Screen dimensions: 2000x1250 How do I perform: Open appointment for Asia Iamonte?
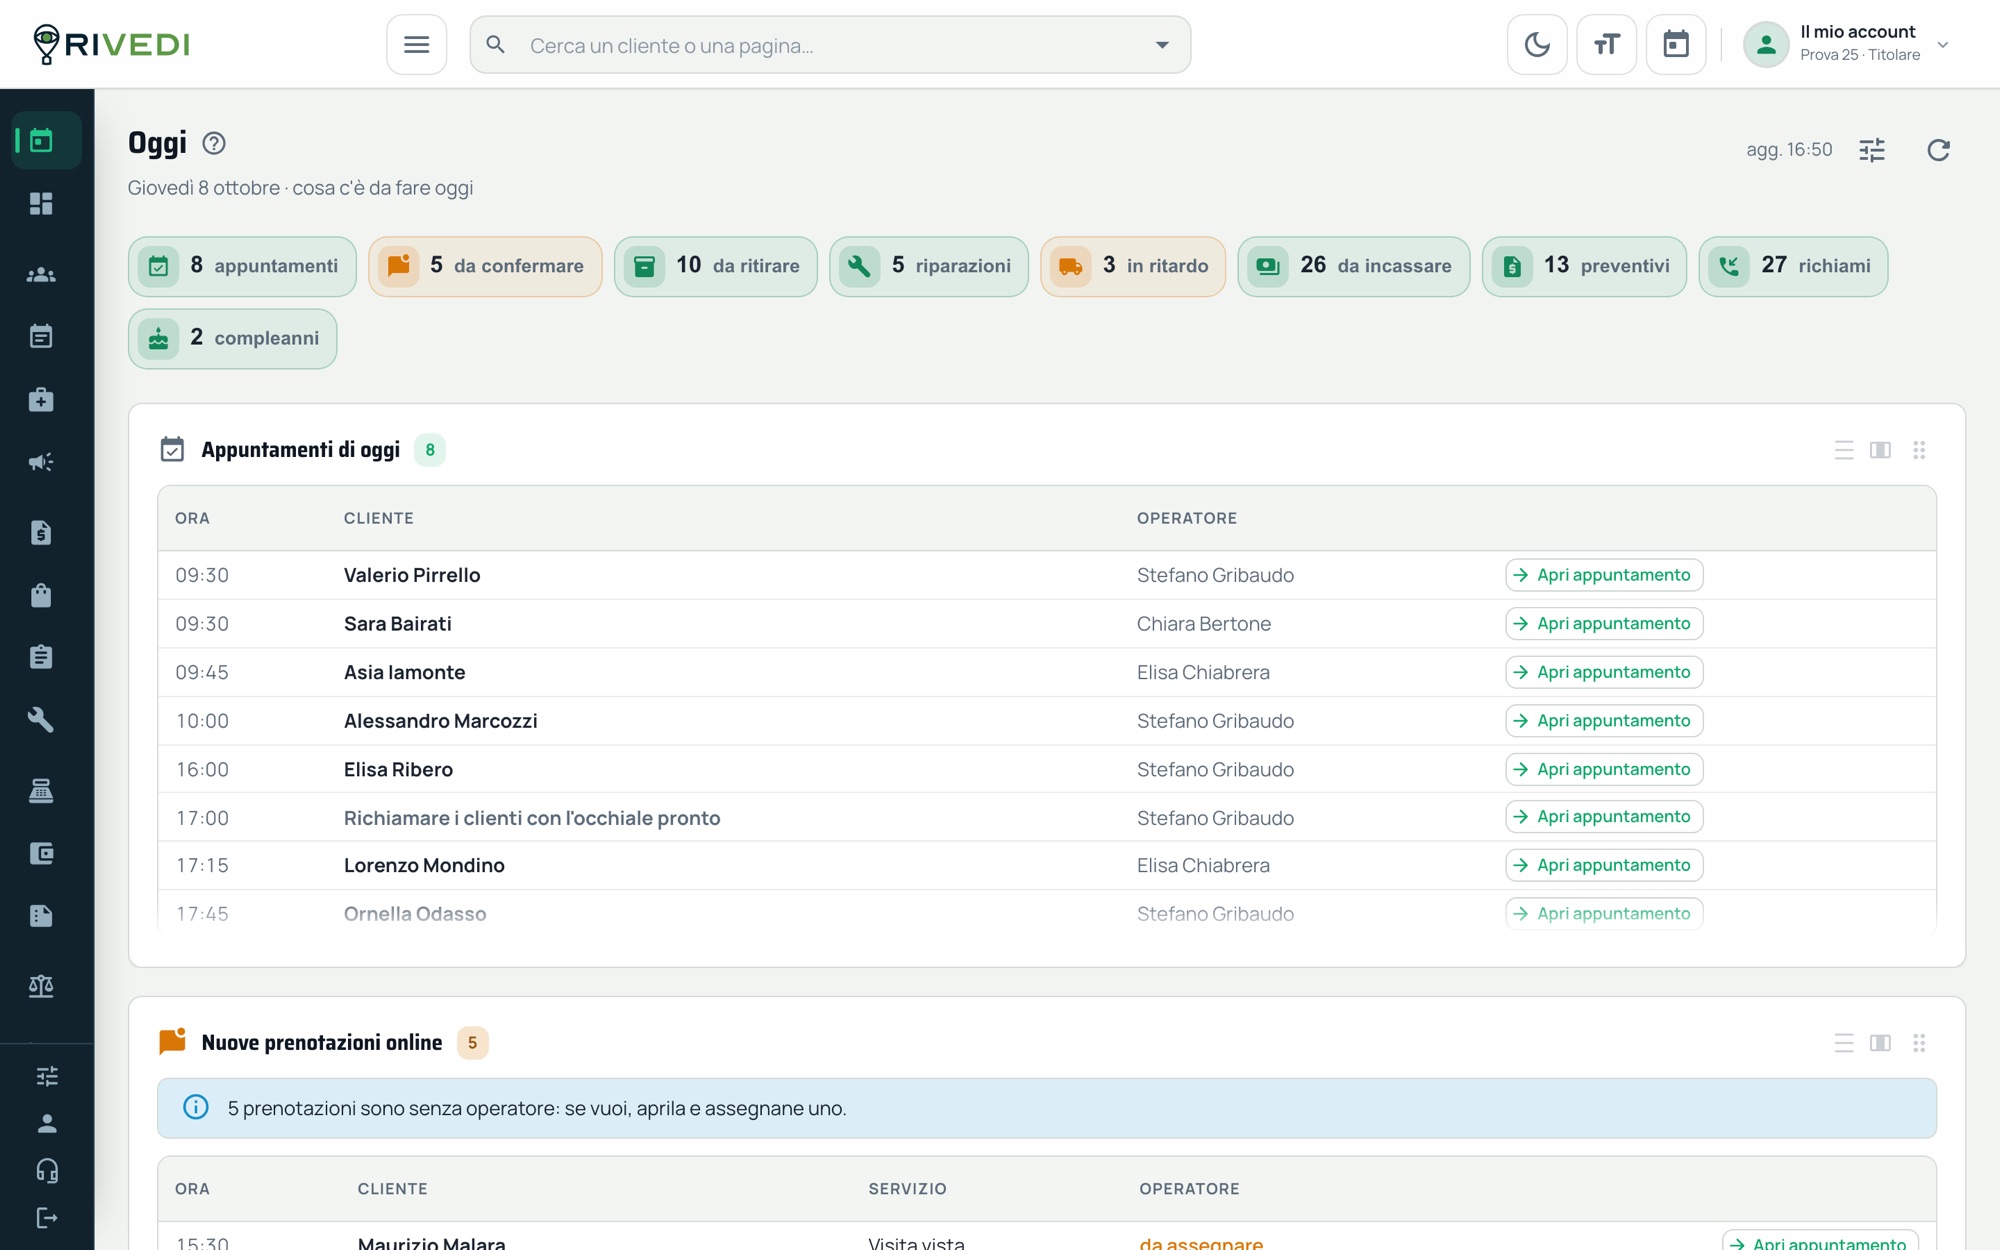coord(1604,672)
